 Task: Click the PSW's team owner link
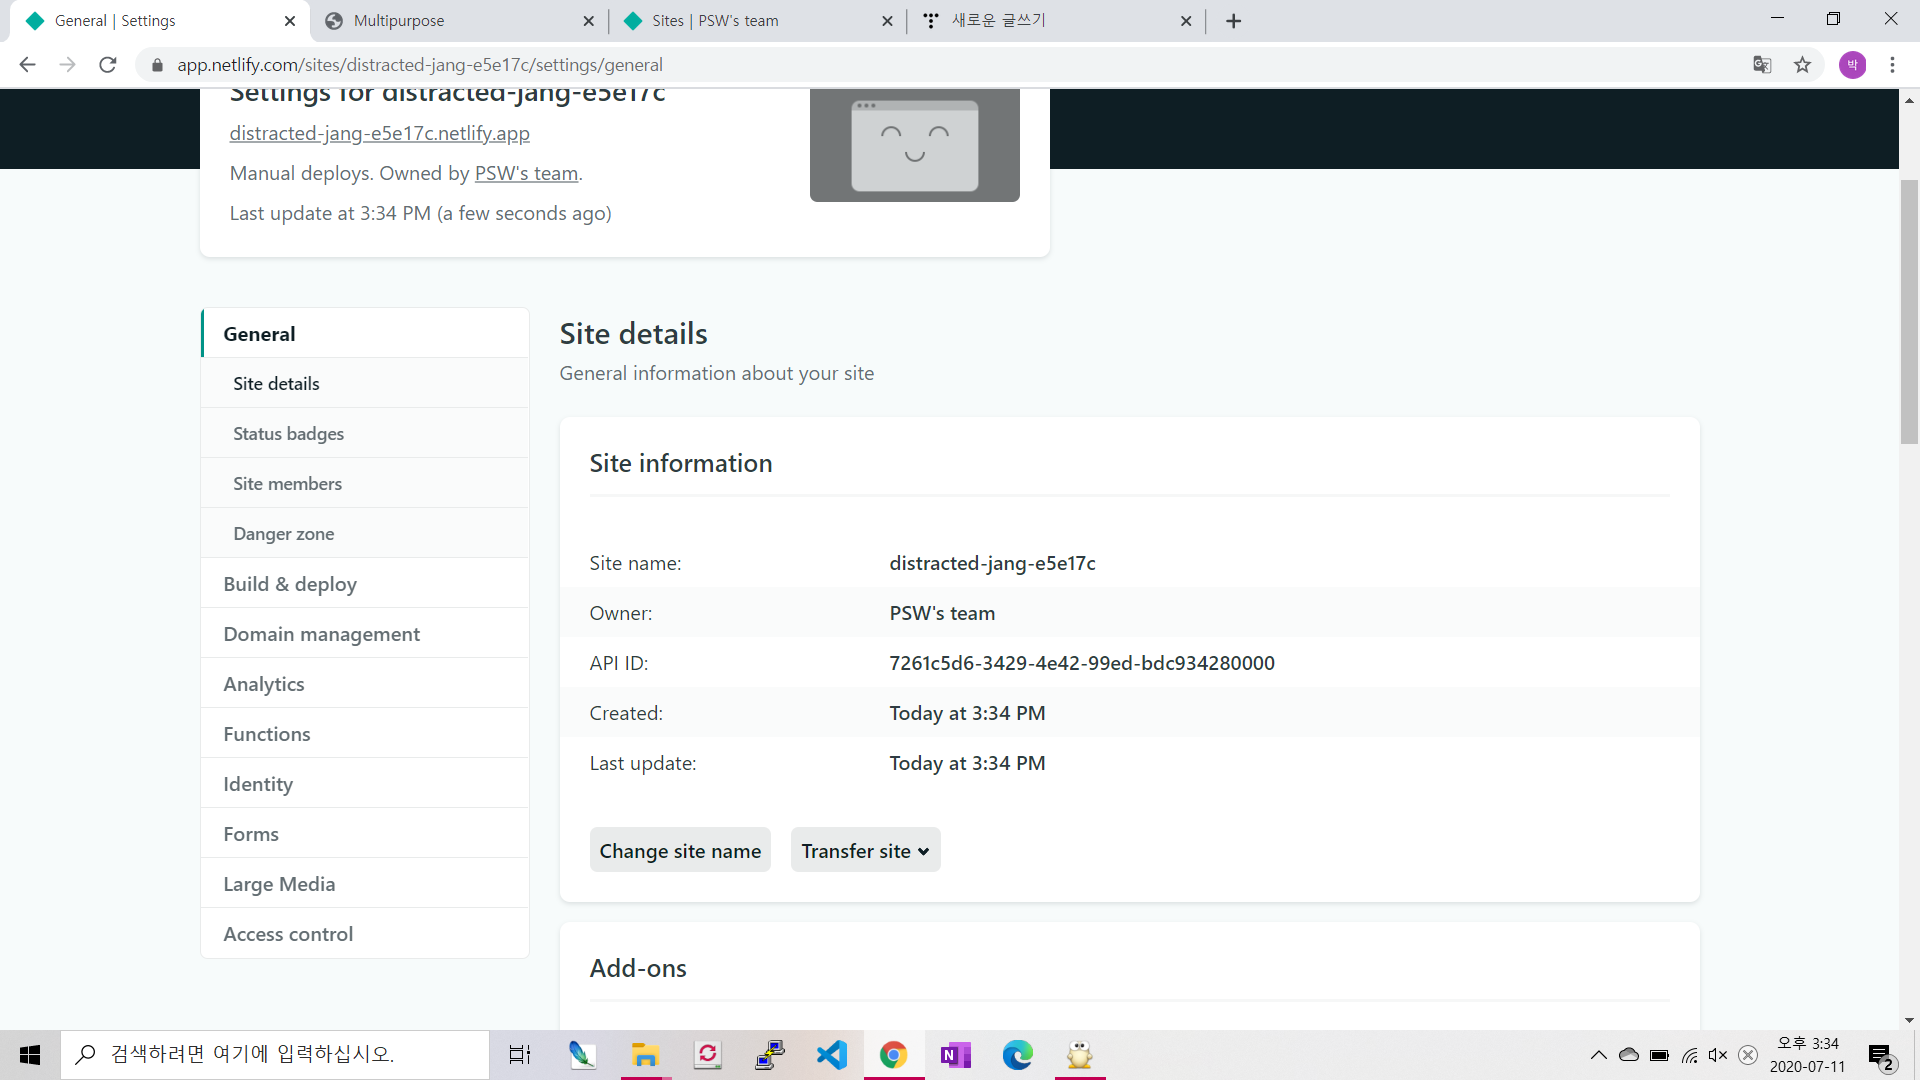(526, 173)
